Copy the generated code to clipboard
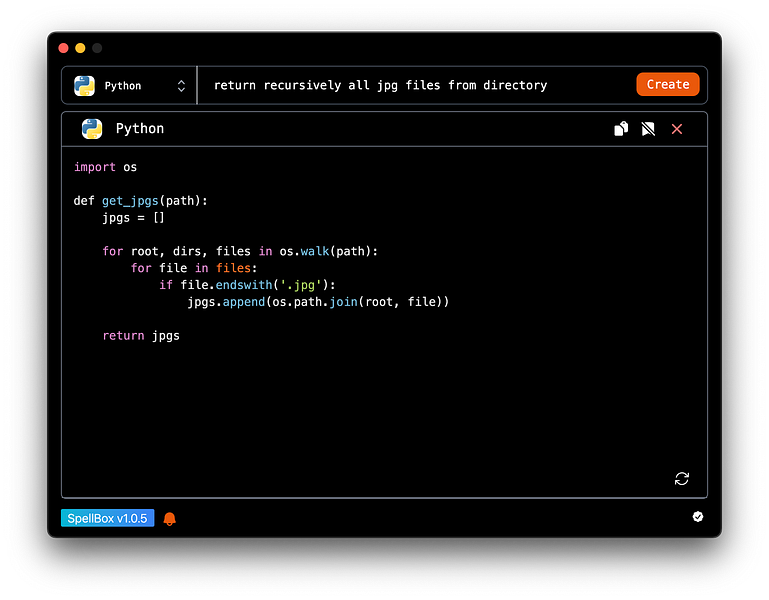 click(621, 129)
